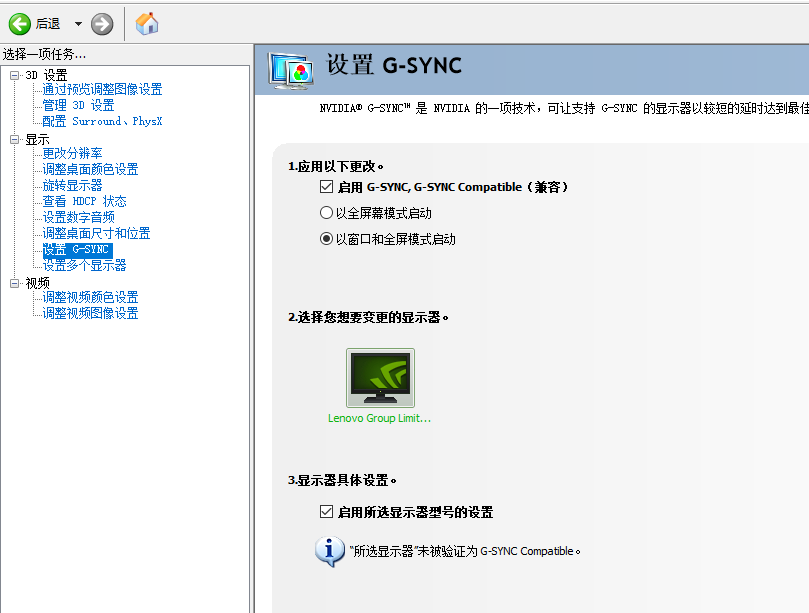
Task: Toggle 启用所选显示器型号的设置 checkbox
Action: tap(326, 511)
